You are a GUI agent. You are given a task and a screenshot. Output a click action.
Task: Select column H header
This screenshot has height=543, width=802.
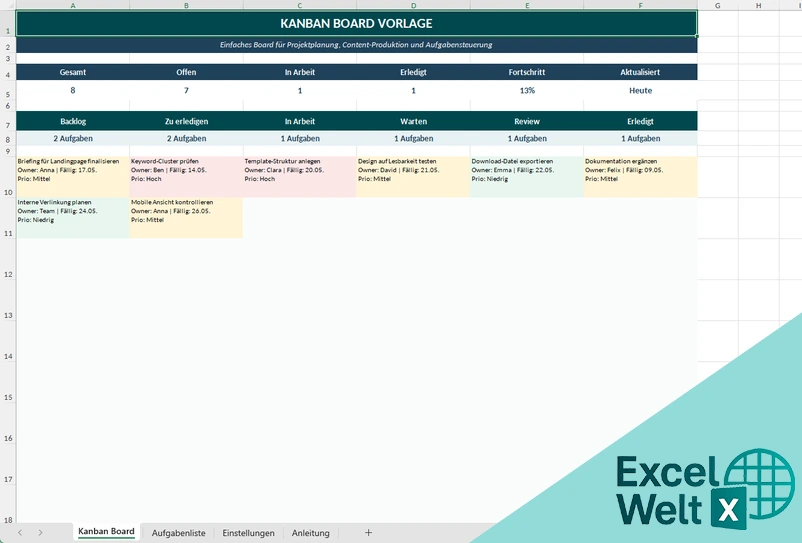coord(759,5)
